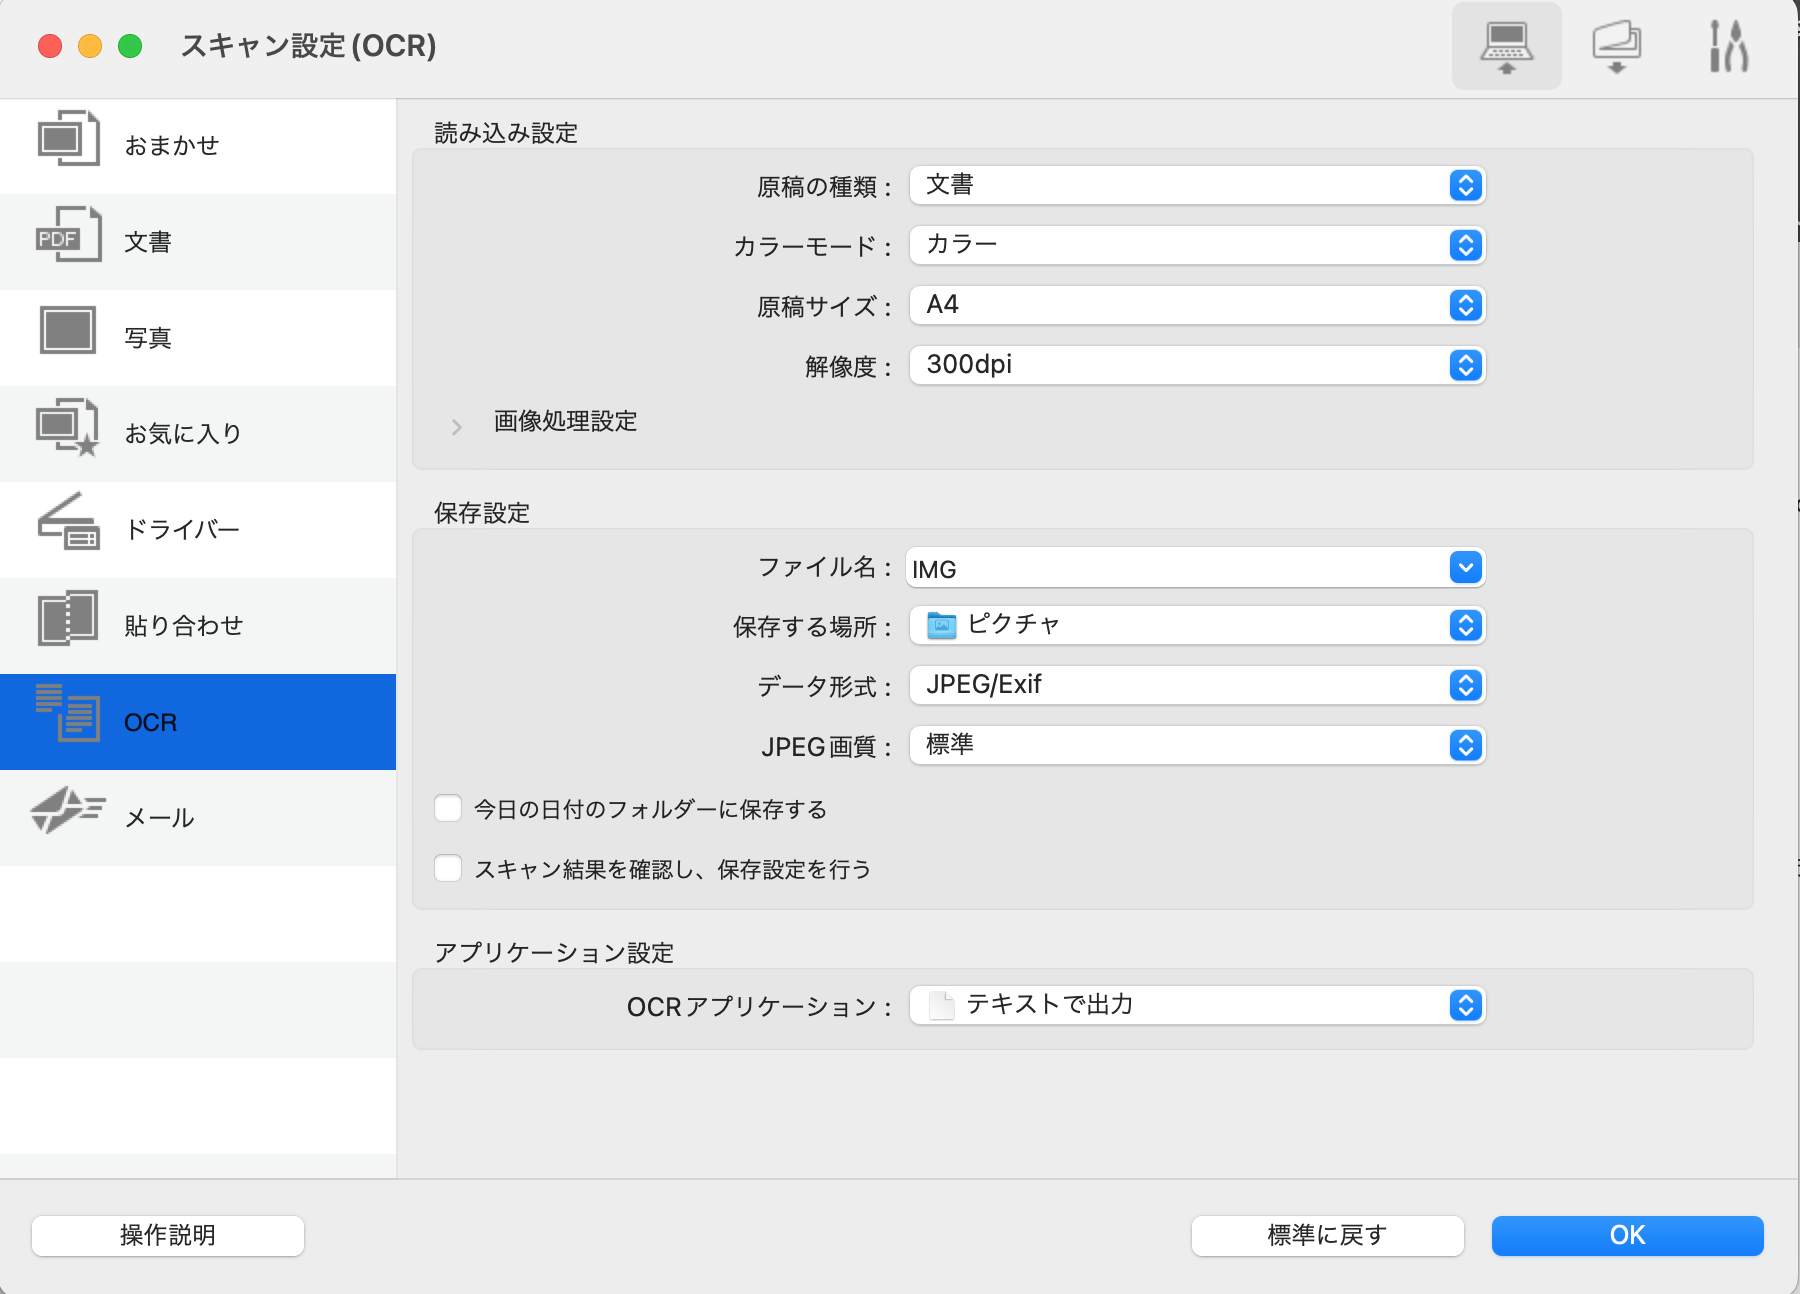The image size is (1800, 1294).
Task: Click the green zoom button
Action: click(130, 46)
